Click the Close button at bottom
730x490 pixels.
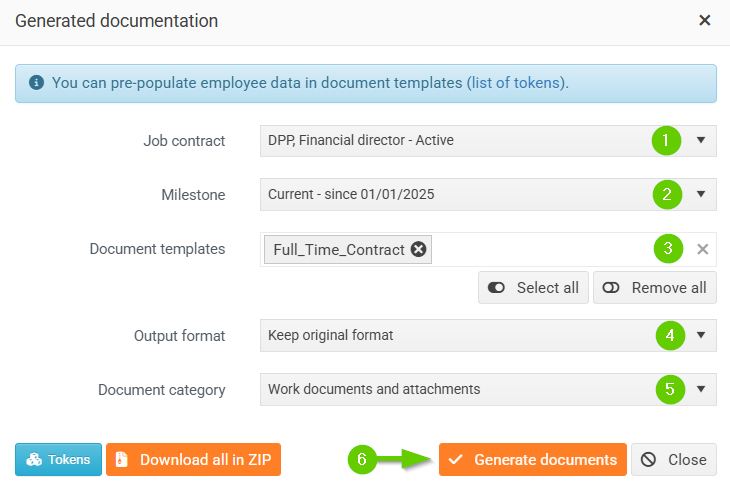coord(674,460)
